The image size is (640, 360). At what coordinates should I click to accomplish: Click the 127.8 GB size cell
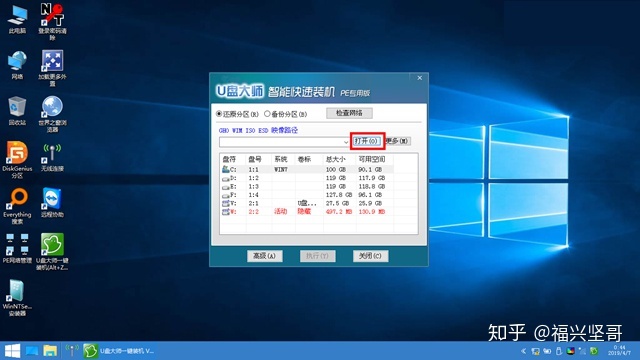click(339, 195)
